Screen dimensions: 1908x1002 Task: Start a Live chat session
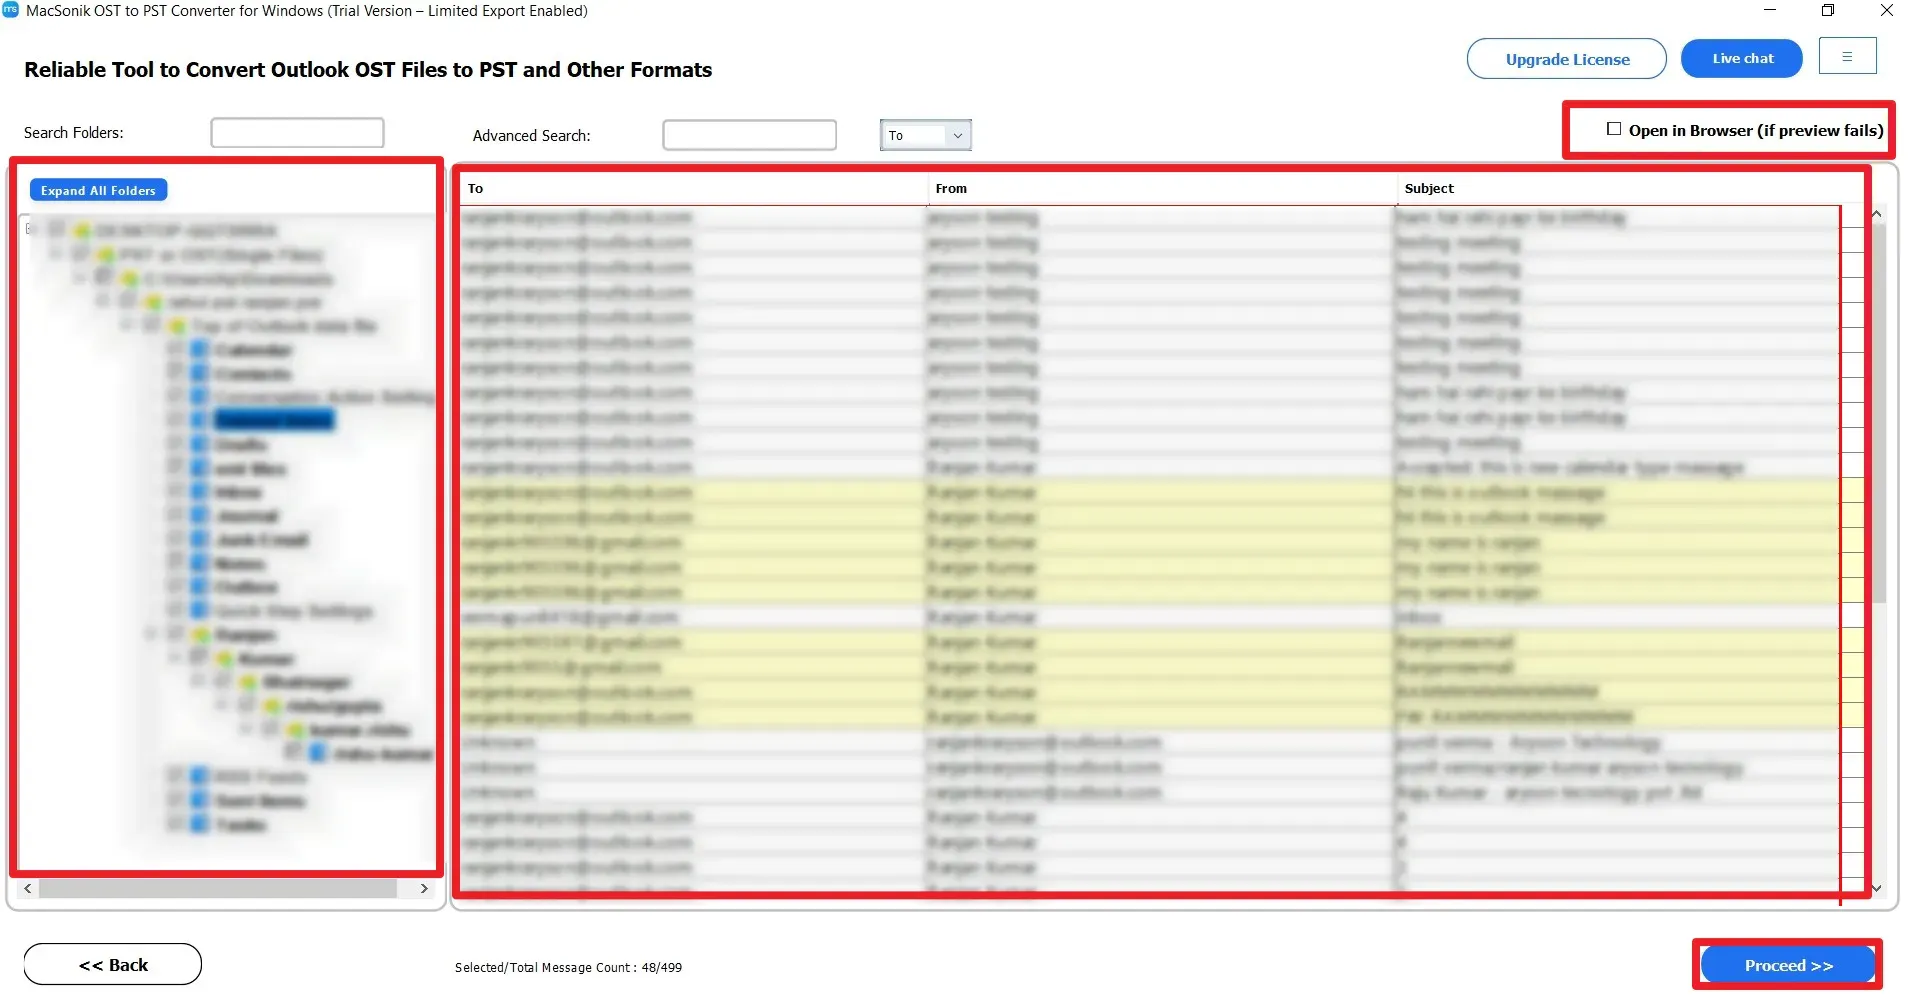click(x=1742, y=58)
